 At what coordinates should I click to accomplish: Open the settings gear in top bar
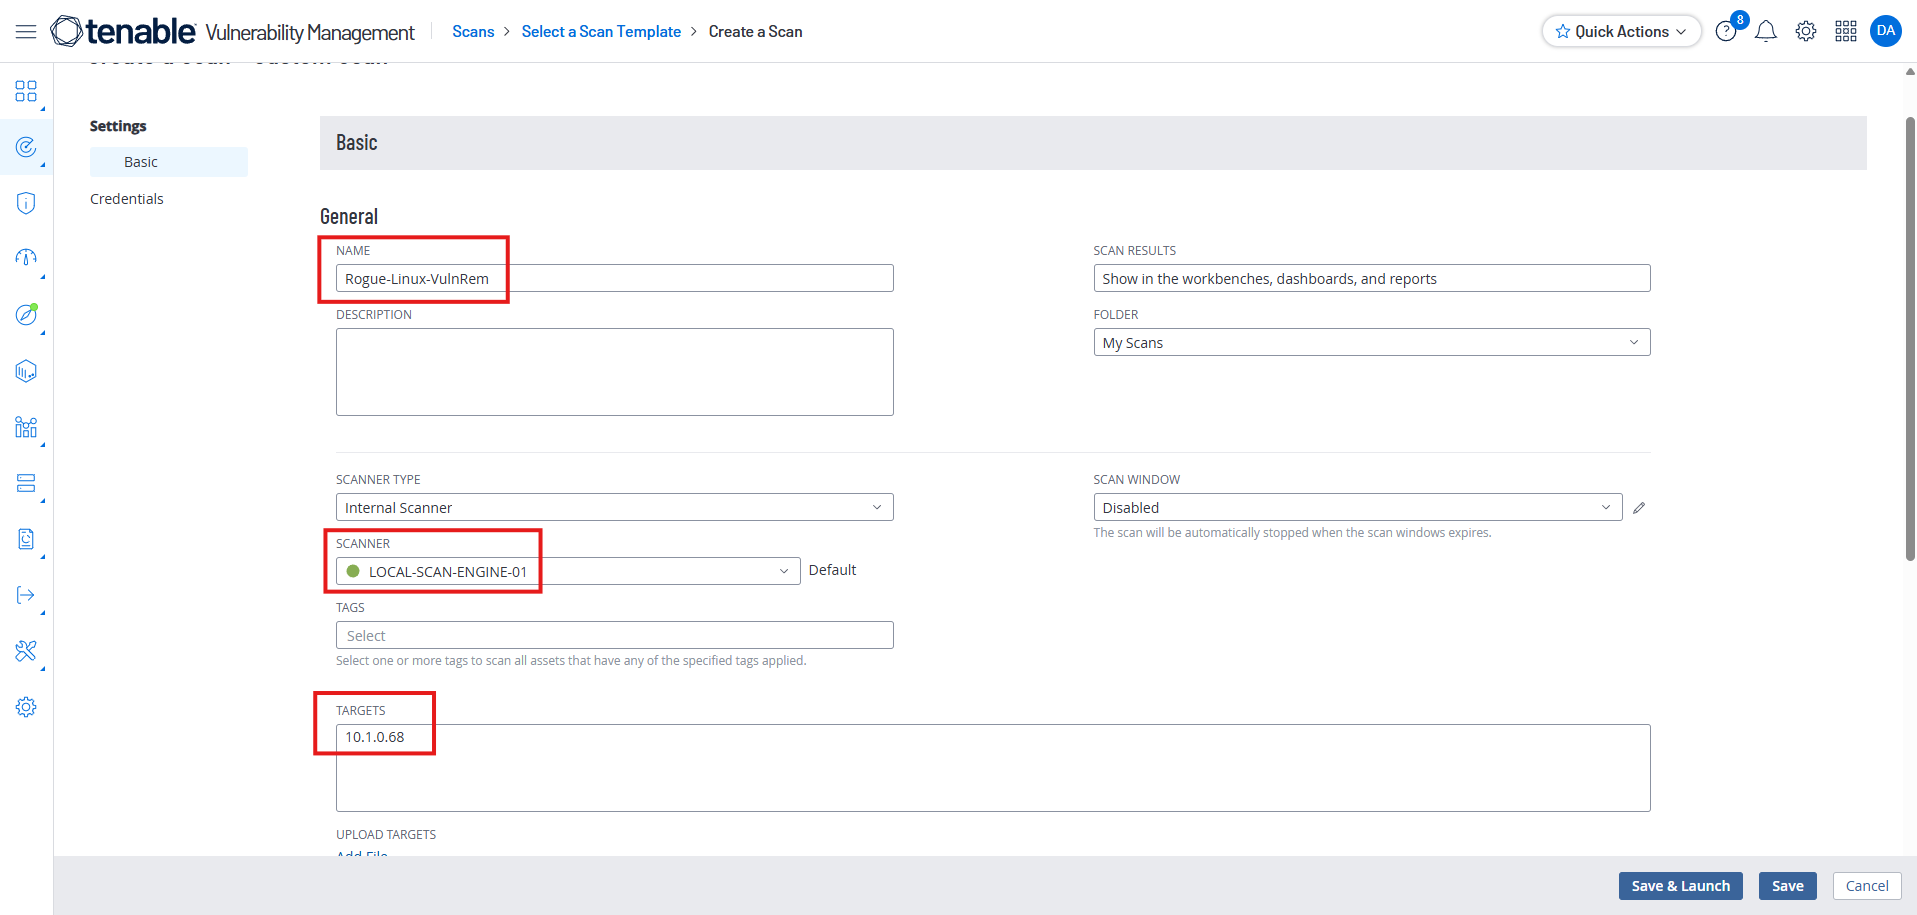pyautogui.click(x=1806, y=31)
